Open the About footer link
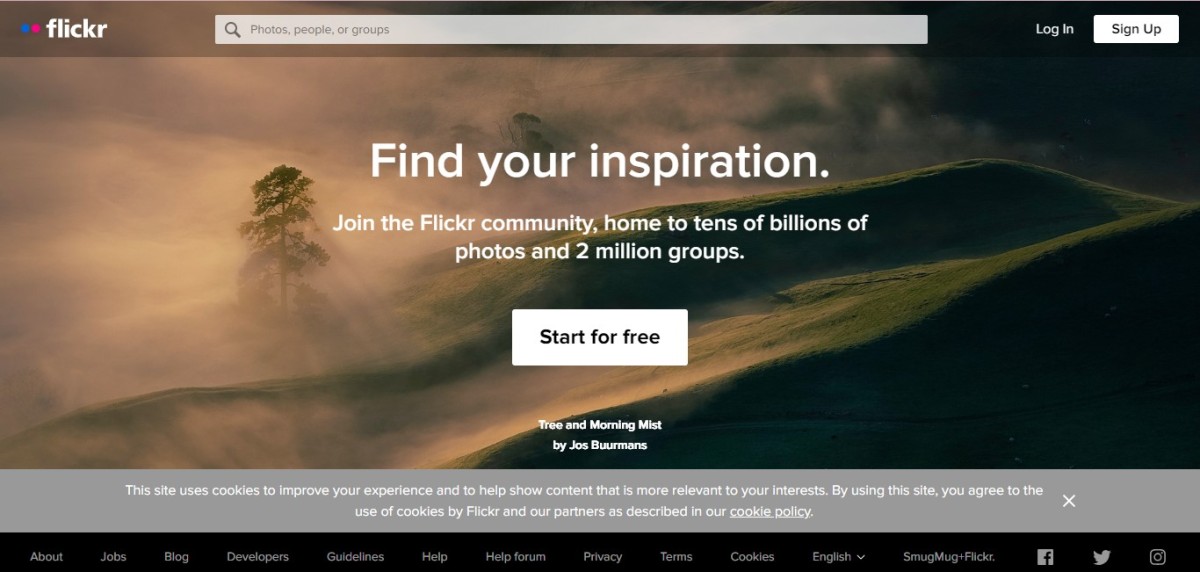Viewport: 1200px width, 572px height. click(x=46, y=557)
